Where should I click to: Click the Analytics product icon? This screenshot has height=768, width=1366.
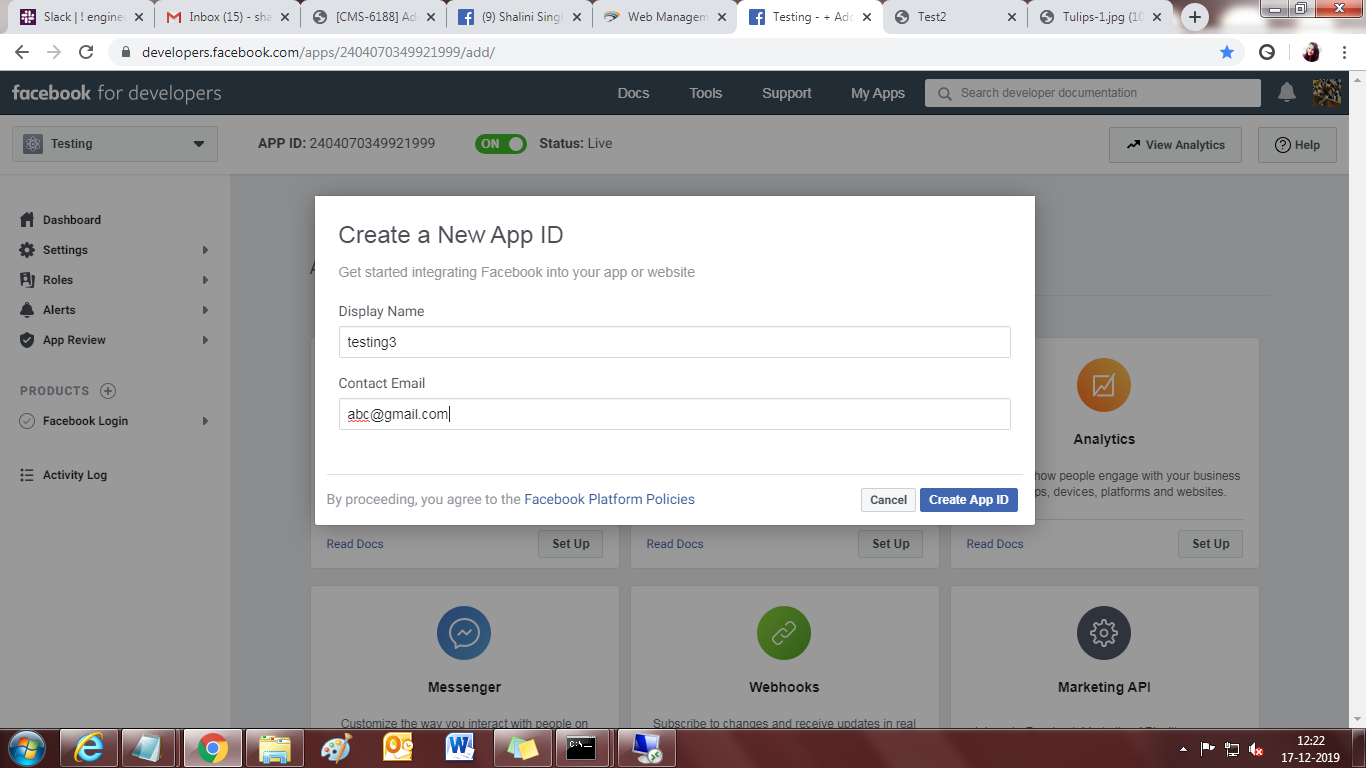(x=1104, y=385)
